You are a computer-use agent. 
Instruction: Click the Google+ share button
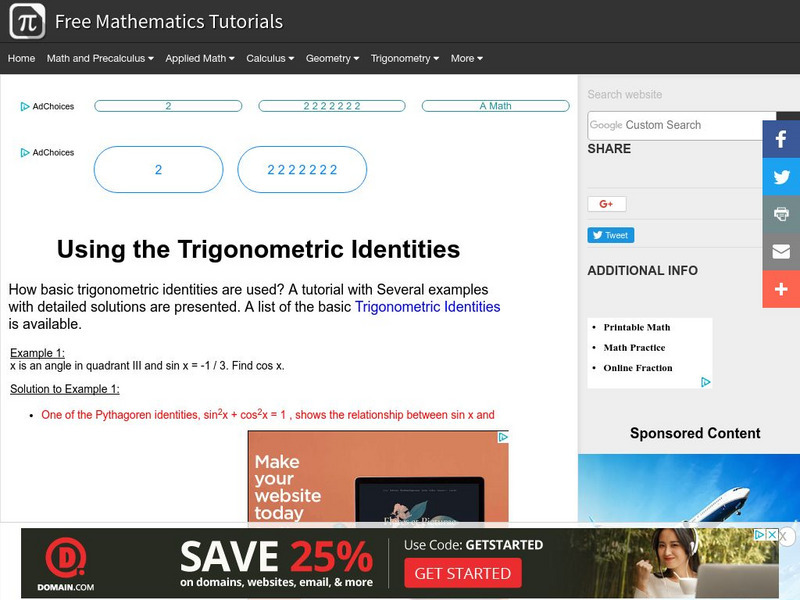pos(607,204)
